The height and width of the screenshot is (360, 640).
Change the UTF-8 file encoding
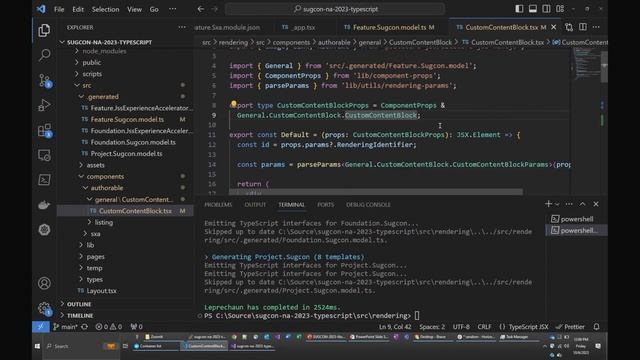[x=461, y=327]
